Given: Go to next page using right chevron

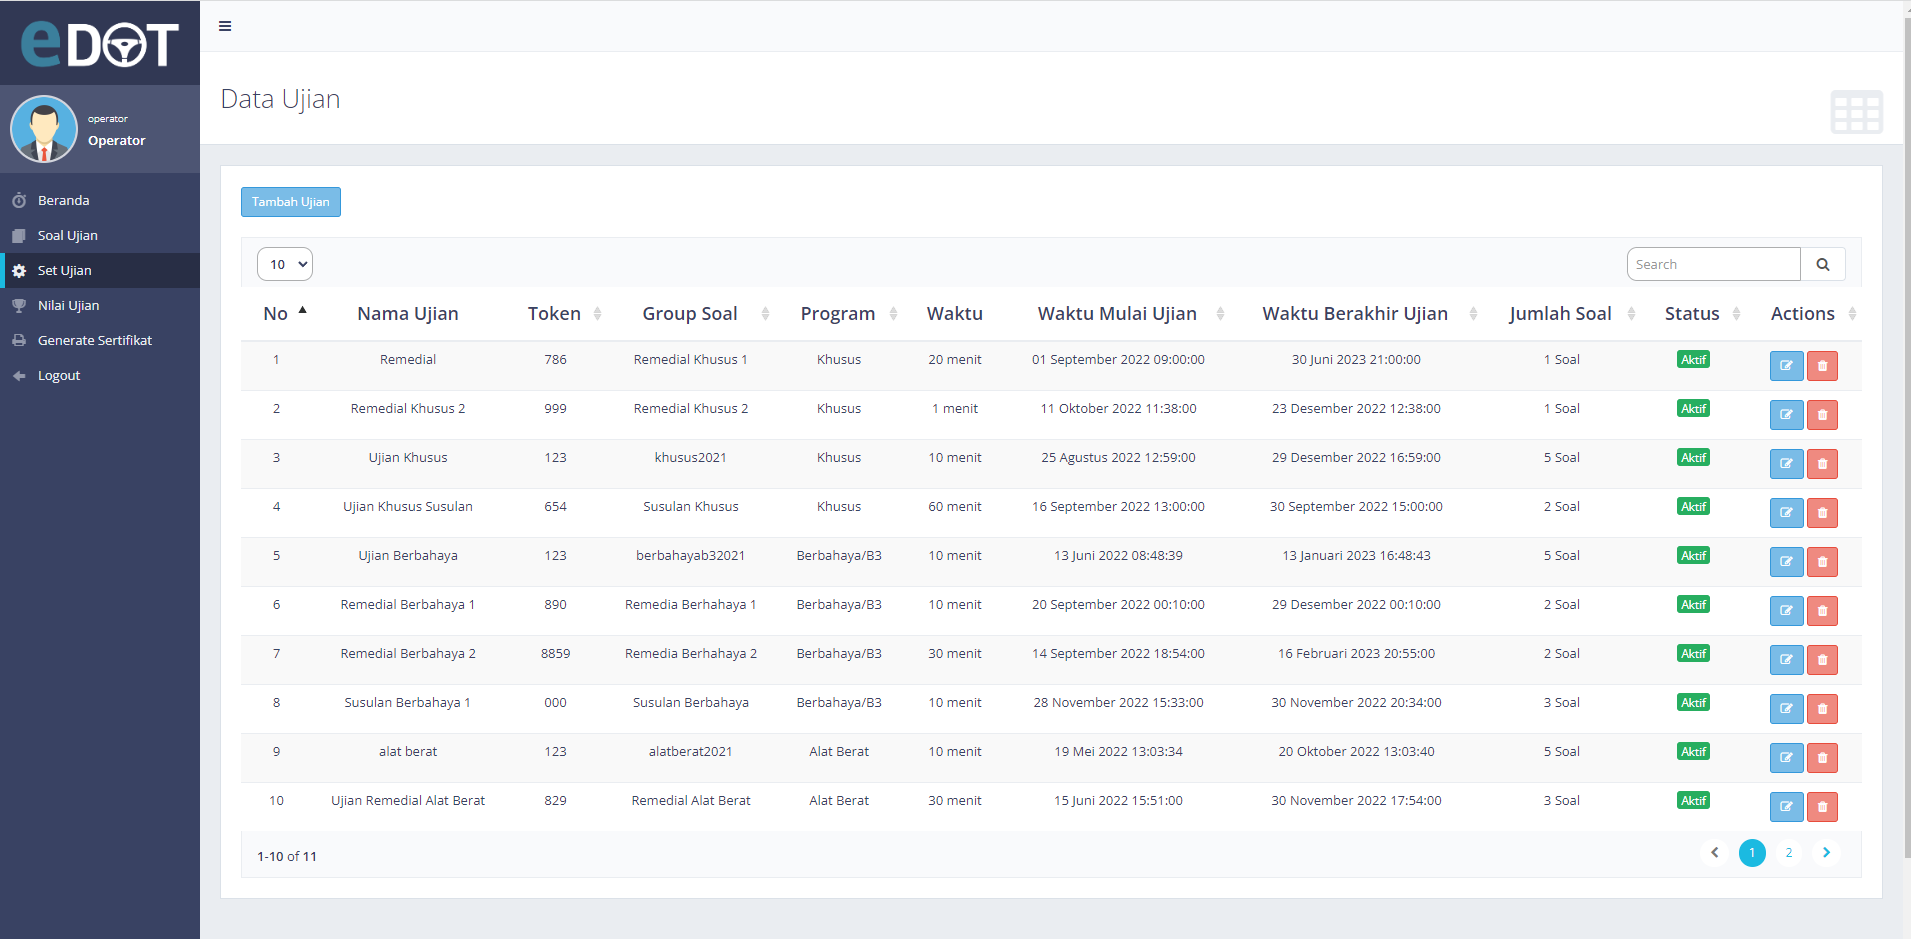Looking at the screenshot, I should (1825, 853).
